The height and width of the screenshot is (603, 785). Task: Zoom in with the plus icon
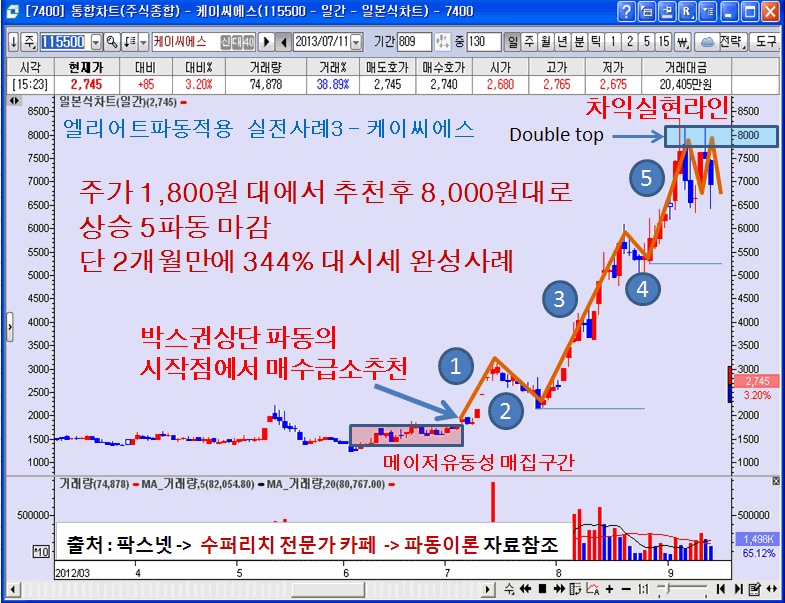tap(609, 588)
